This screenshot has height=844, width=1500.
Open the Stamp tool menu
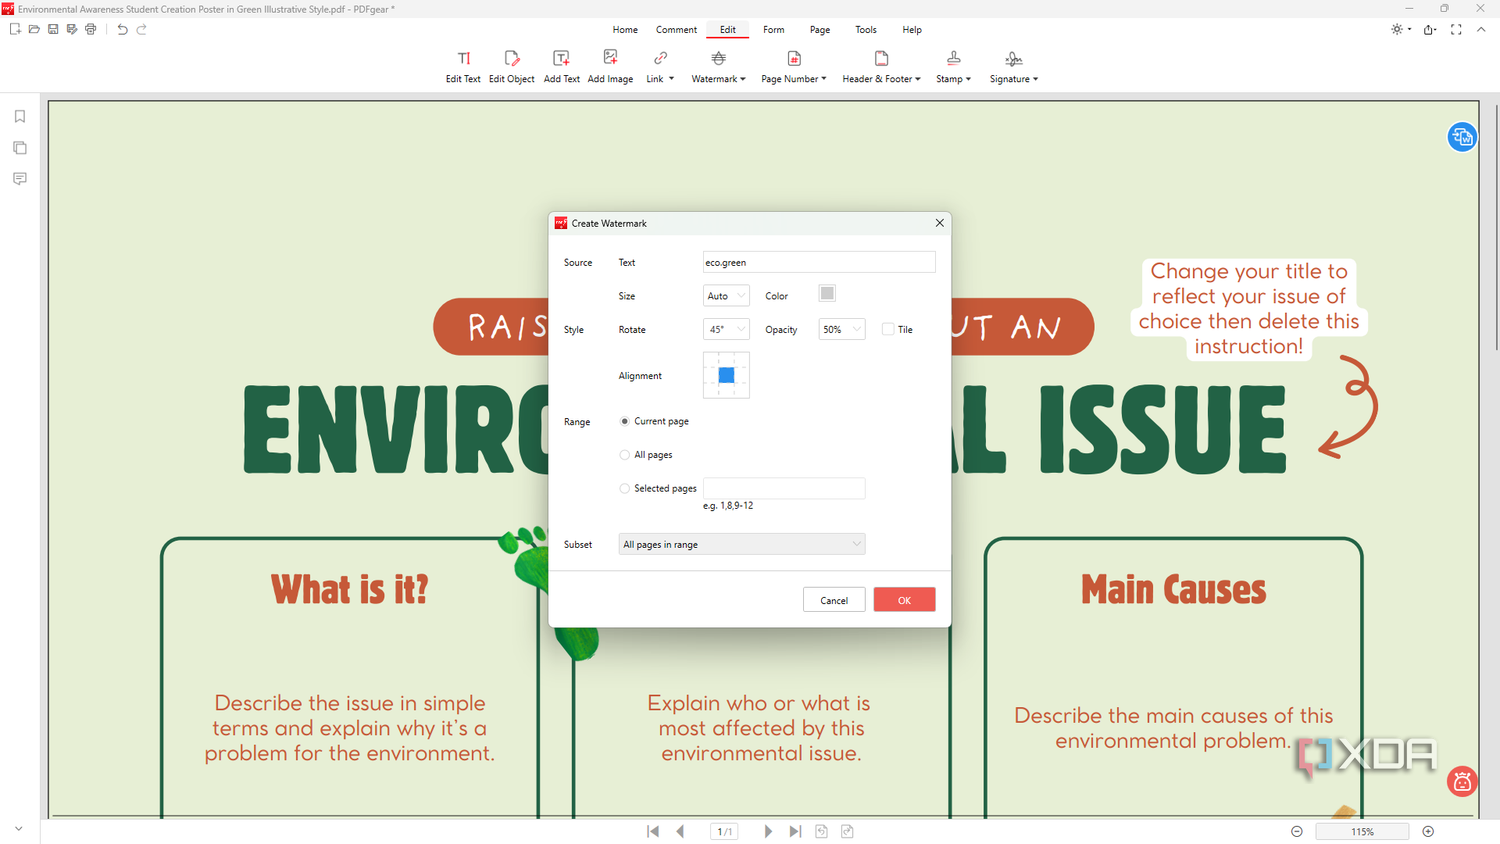(x=953, y=67)
